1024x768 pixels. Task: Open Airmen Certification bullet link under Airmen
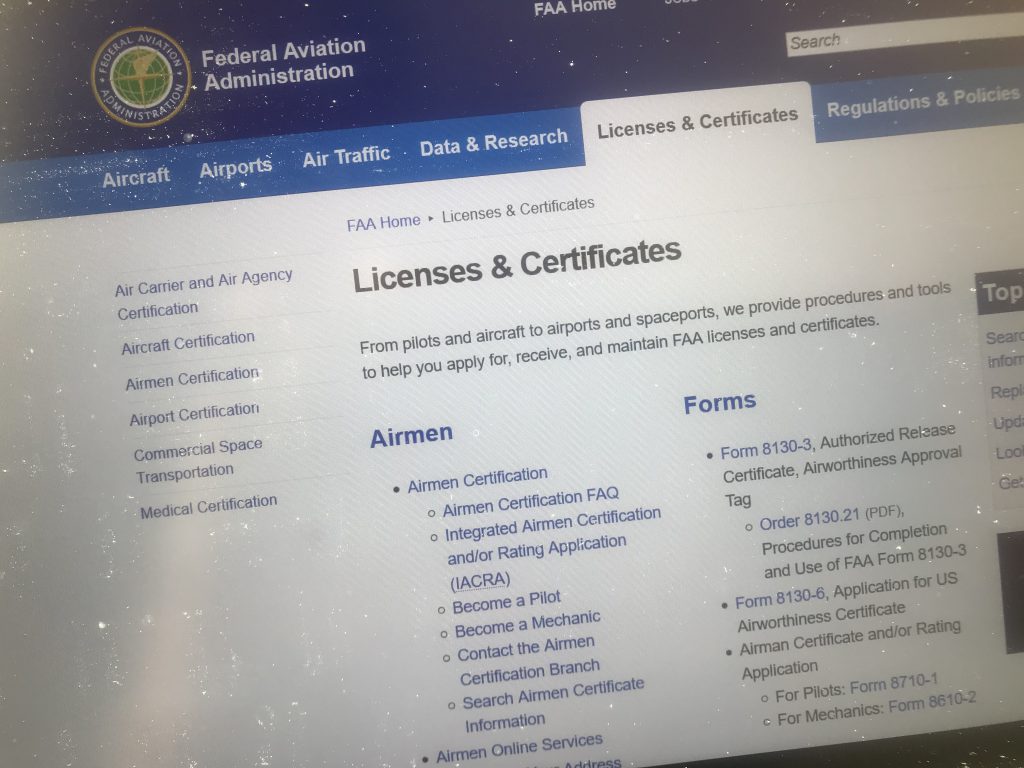(x=477, y=480)
